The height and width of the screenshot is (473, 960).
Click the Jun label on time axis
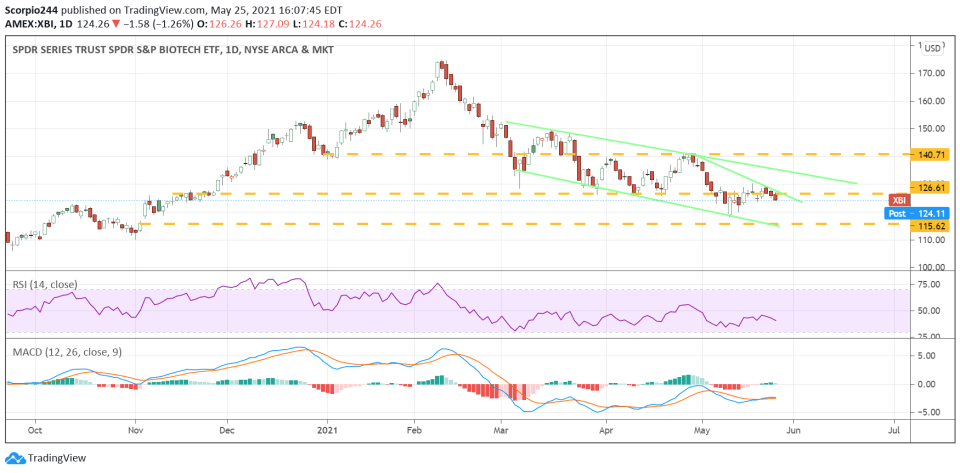click(x=793, y=429)
